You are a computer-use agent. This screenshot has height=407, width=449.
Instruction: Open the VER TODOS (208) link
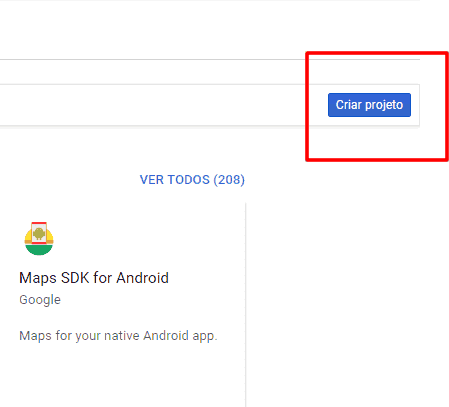192,180
